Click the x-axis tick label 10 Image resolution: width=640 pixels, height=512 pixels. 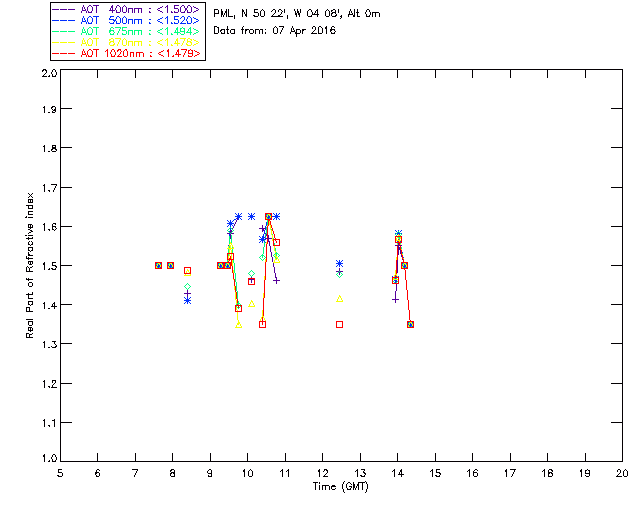point(247,473)
